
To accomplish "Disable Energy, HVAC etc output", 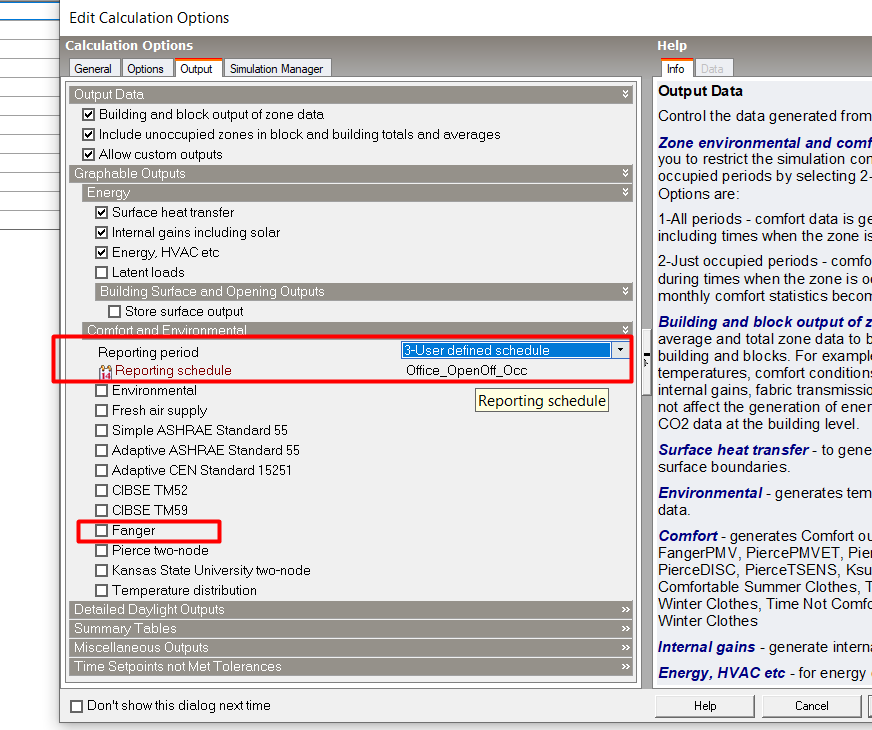I will tap(101, 252).
